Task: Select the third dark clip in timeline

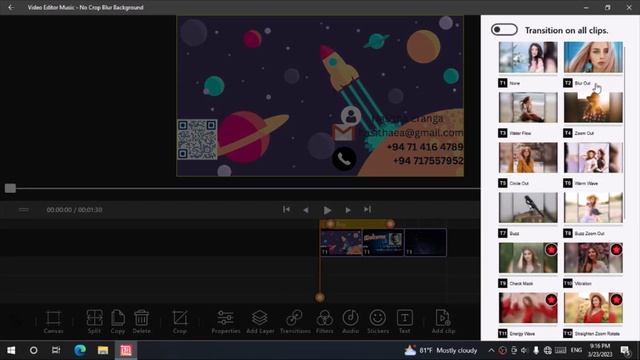Action: (x=426, y=242)
